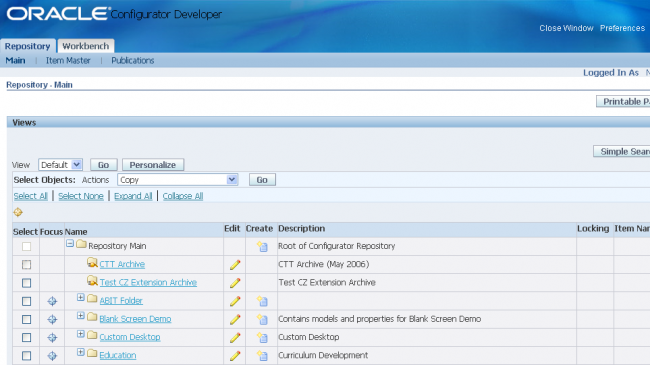Tick the Custom Desktop checkbox
The width and height of the screenshot is (650, 365).
point(27,338)
